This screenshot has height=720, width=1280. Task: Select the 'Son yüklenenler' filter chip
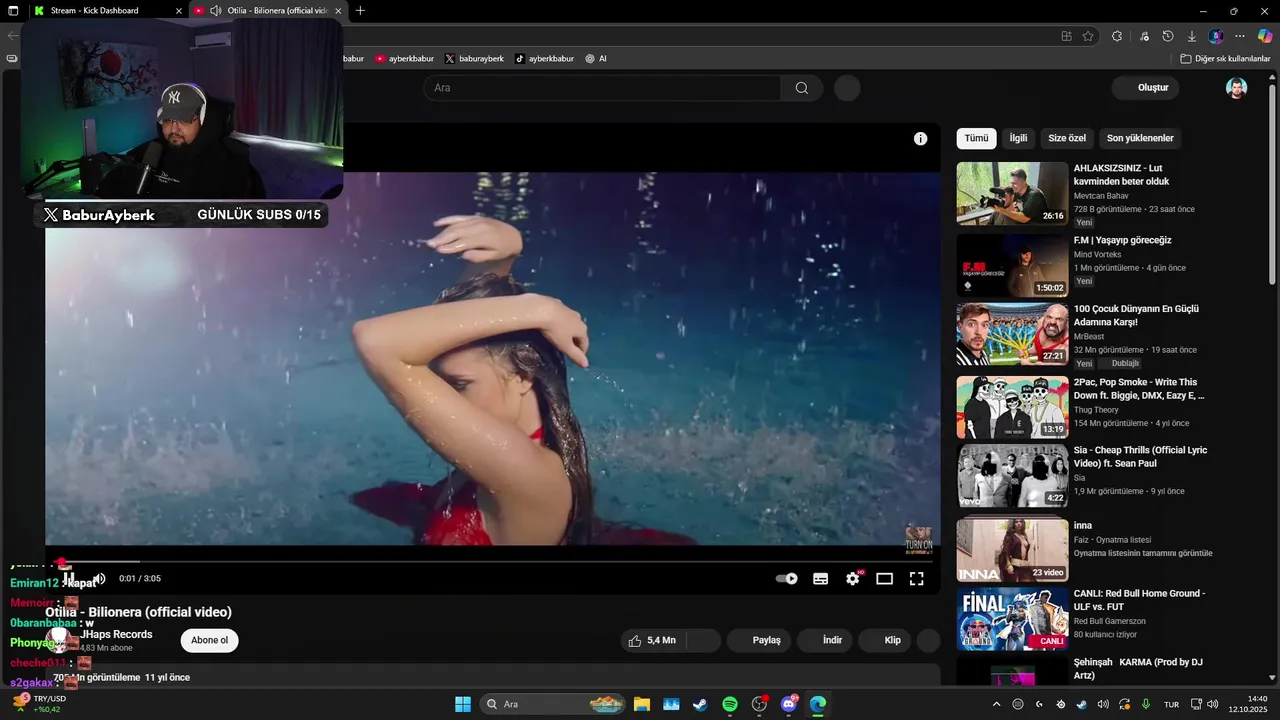(1140, 138)
